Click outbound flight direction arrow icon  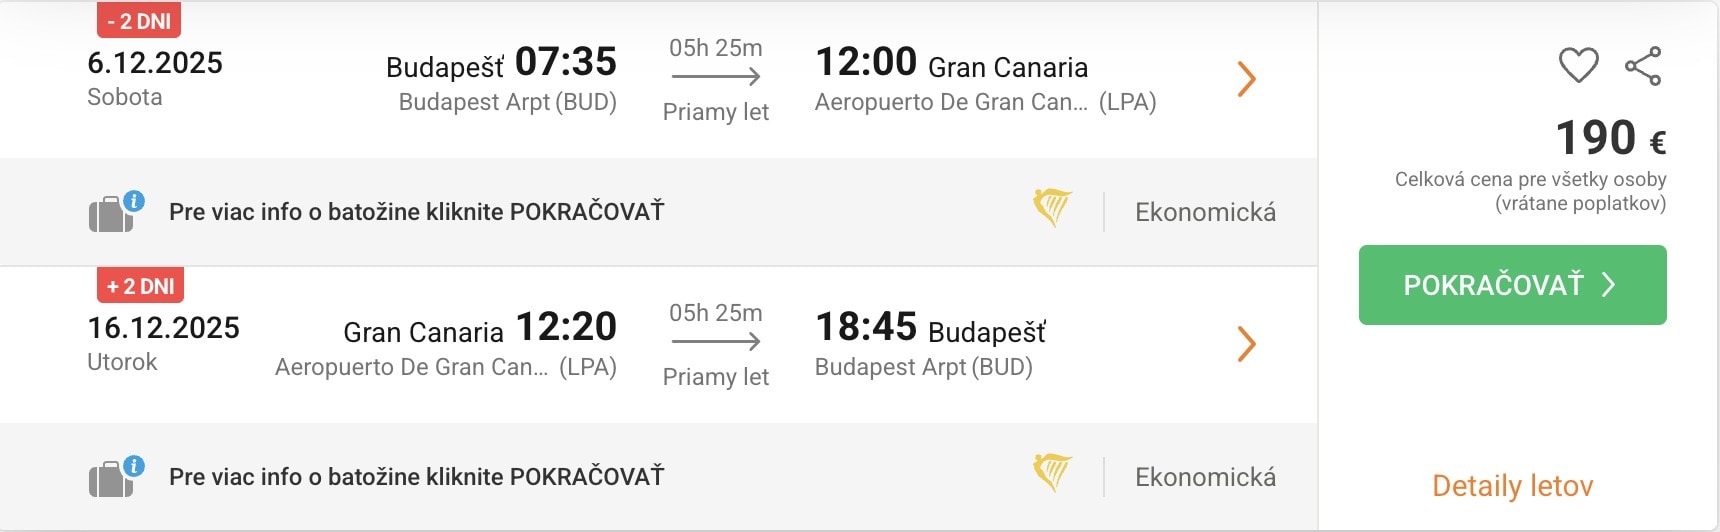[716, 77]
